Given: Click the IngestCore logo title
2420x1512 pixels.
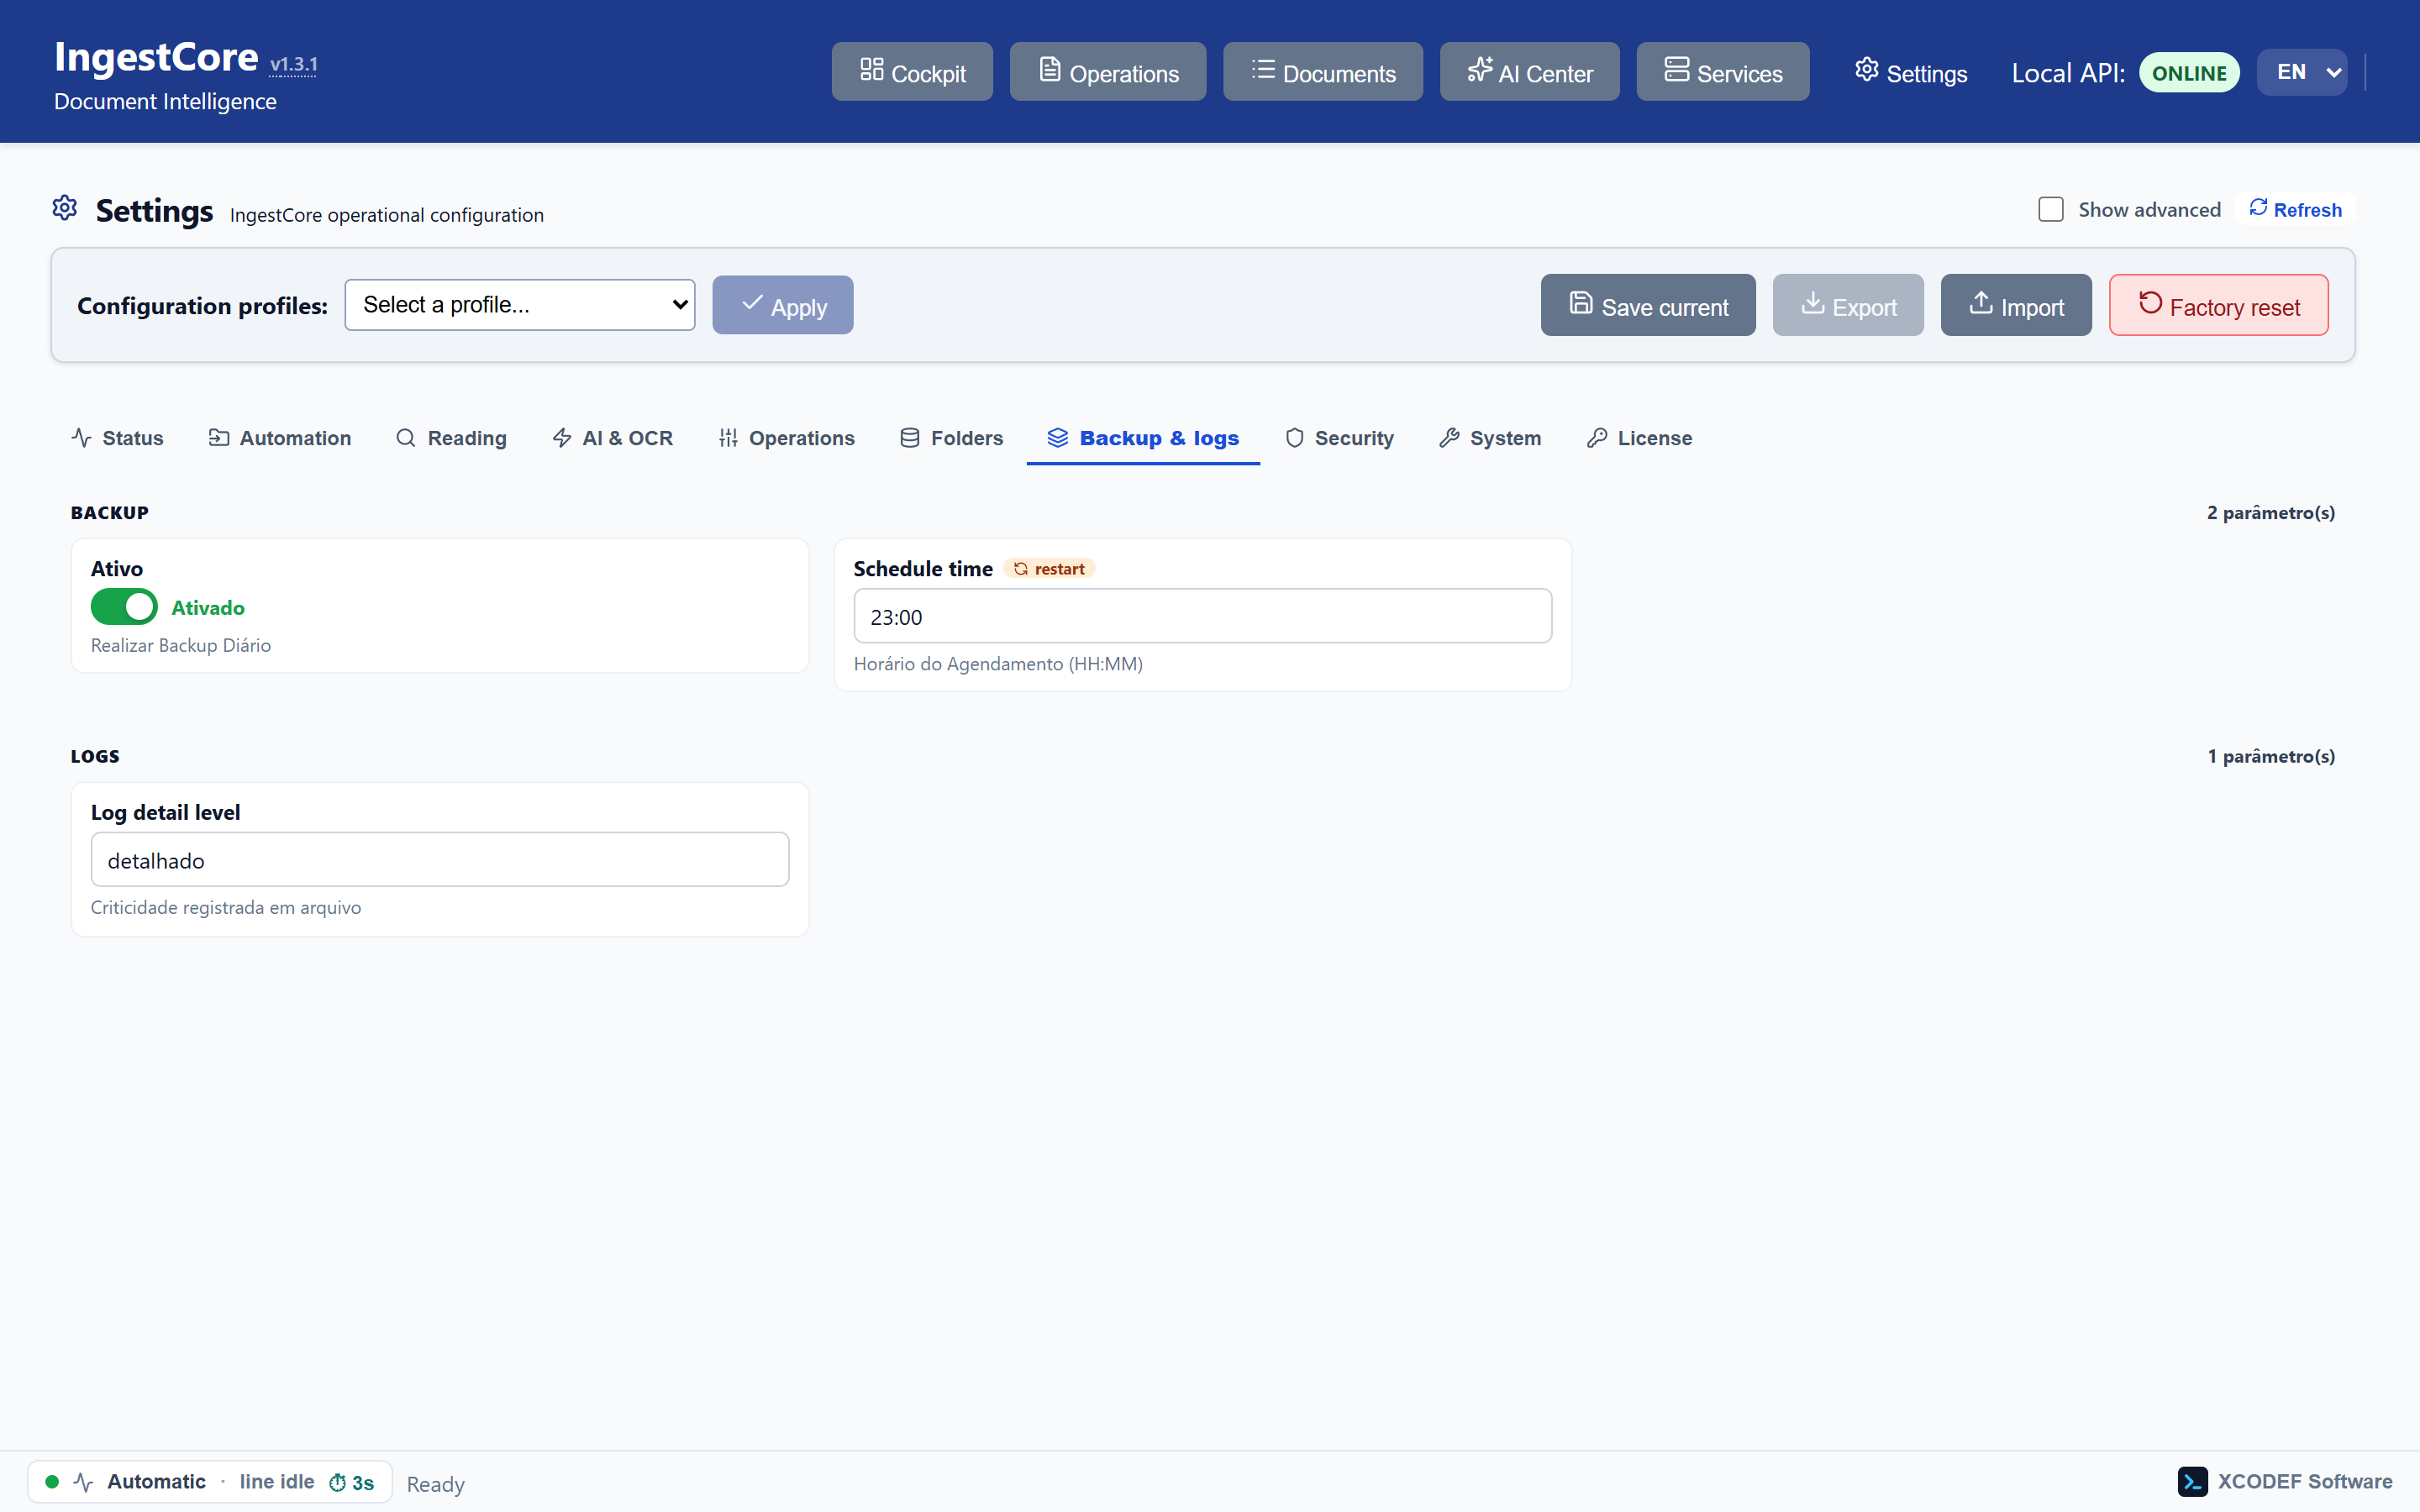Looking at the screenshot, I should point(156,57).
